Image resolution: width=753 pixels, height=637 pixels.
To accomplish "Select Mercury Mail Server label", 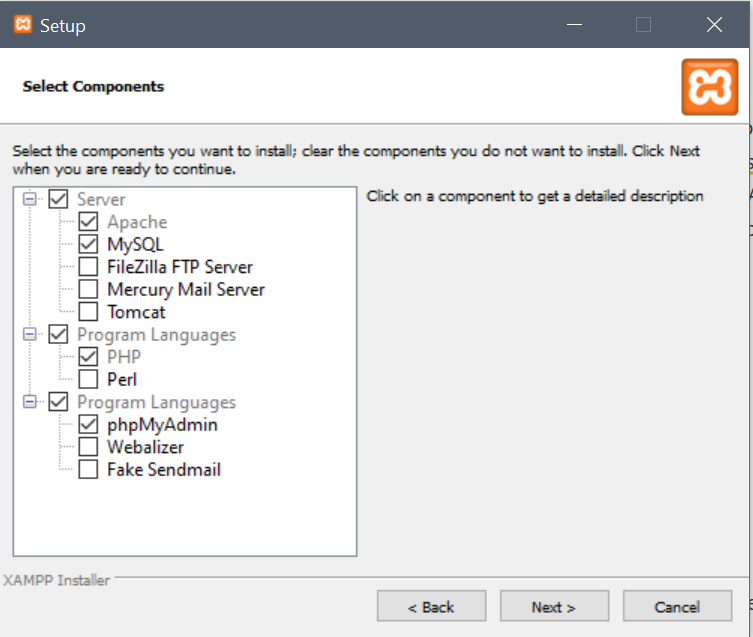I will (186, 290).
